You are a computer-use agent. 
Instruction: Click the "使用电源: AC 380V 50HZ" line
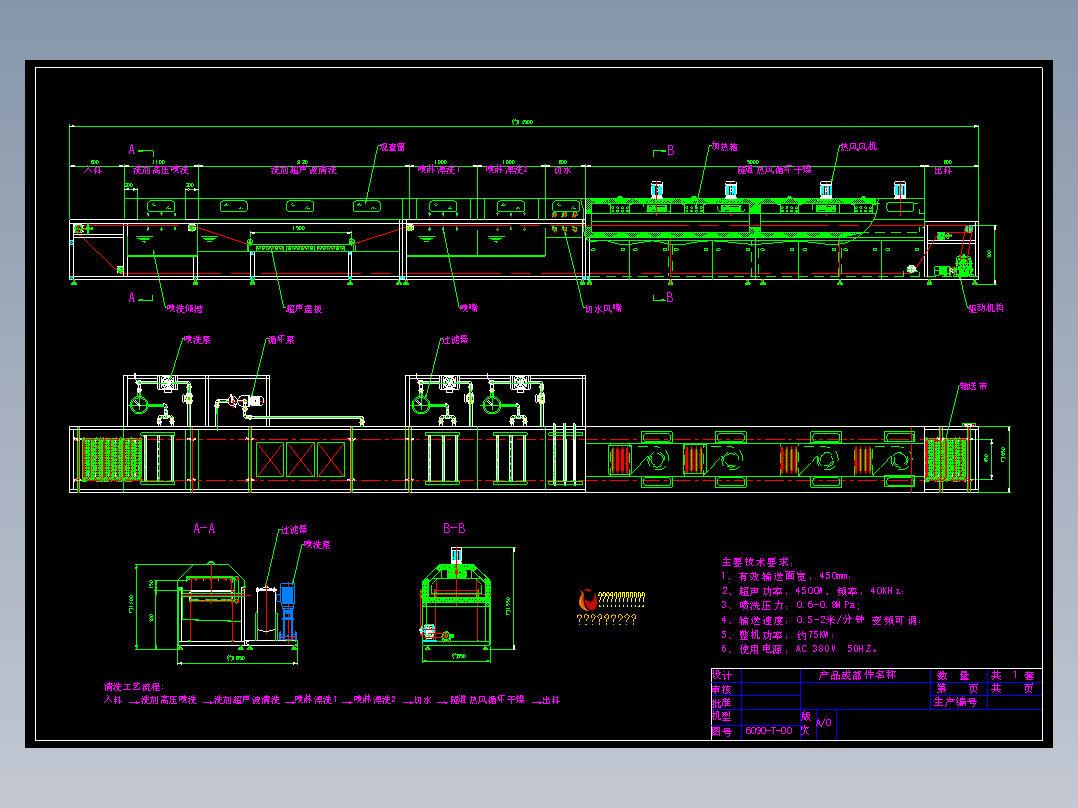[x=800, y=648]
